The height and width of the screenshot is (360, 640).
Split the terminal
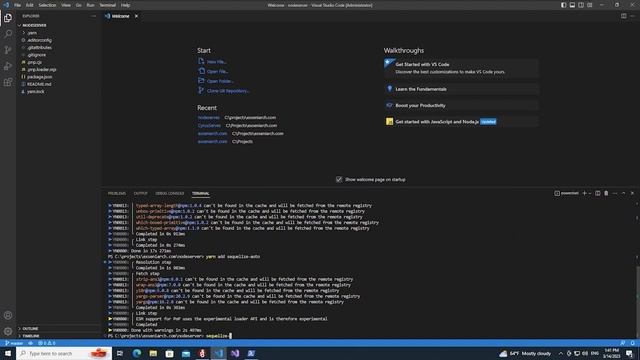pos(598,193)
